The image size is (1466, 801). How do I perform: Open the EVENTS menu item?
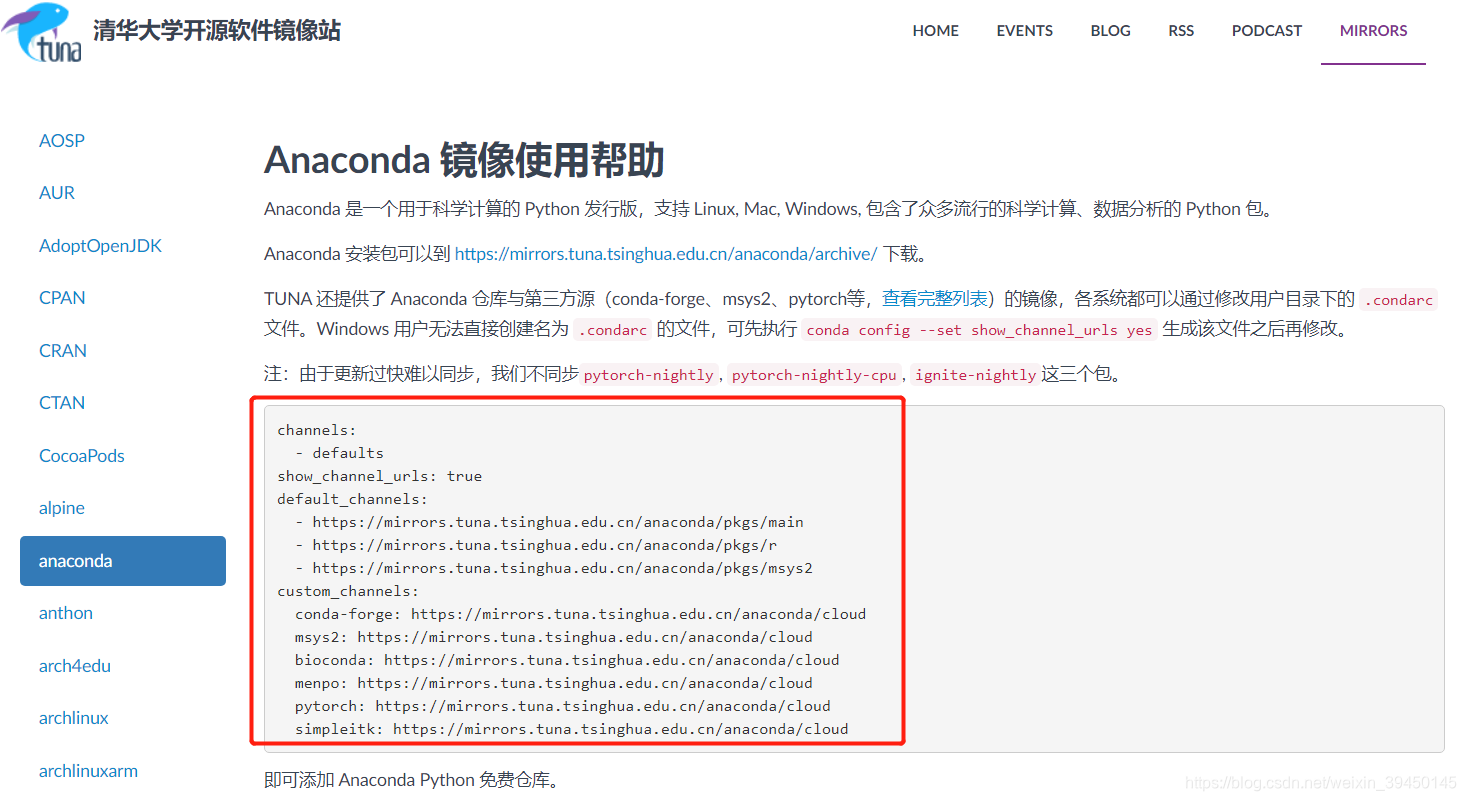click(x=1024, y=31)
